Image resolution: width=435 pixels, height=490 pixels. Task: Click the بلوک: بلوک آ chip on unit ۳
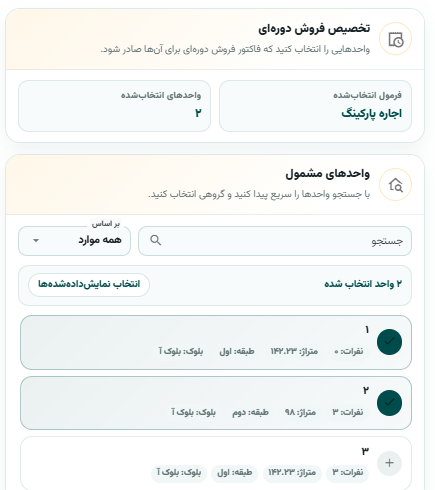[x=179, y=473]
